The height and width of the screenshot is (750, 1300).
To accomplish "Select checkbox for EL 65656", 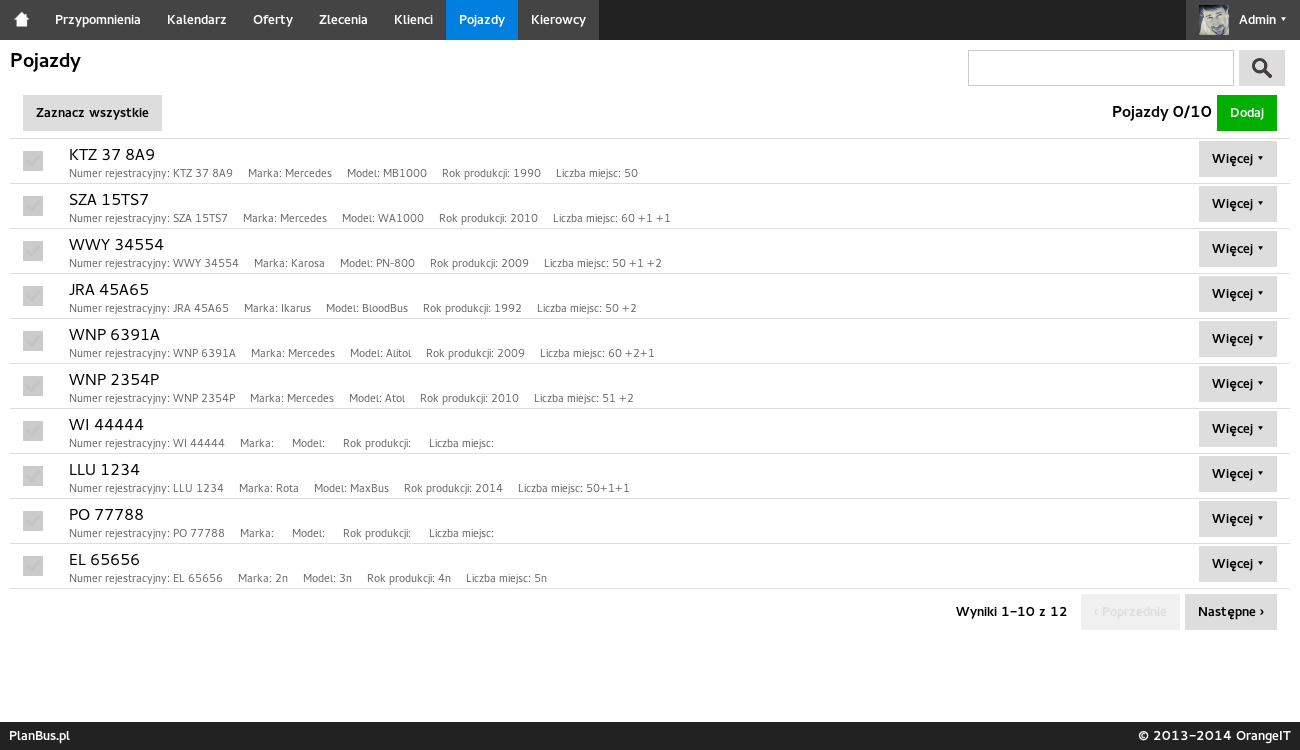I will (33, 566).
